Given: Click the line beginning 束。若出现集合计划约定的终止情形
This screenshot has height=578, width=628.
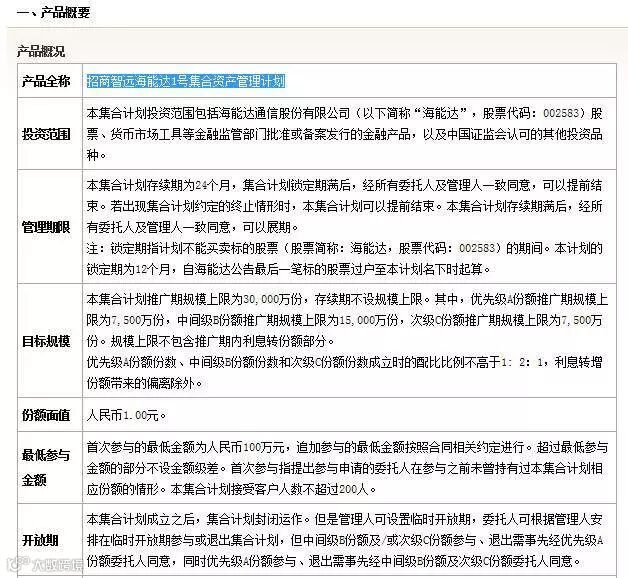Looking at the screenshot, I should 345,206.
